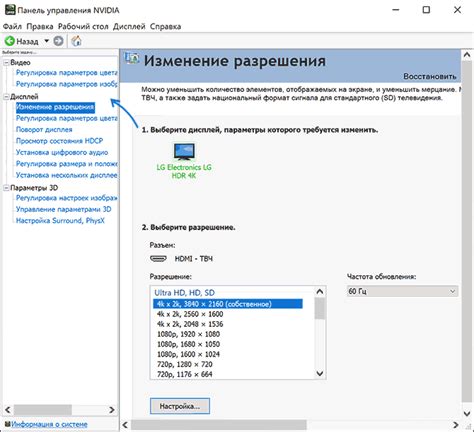Open the Частота обновления 60 Гц dropdown
Image resolution: width=474 pixels, height=432 pixels.
402,291
